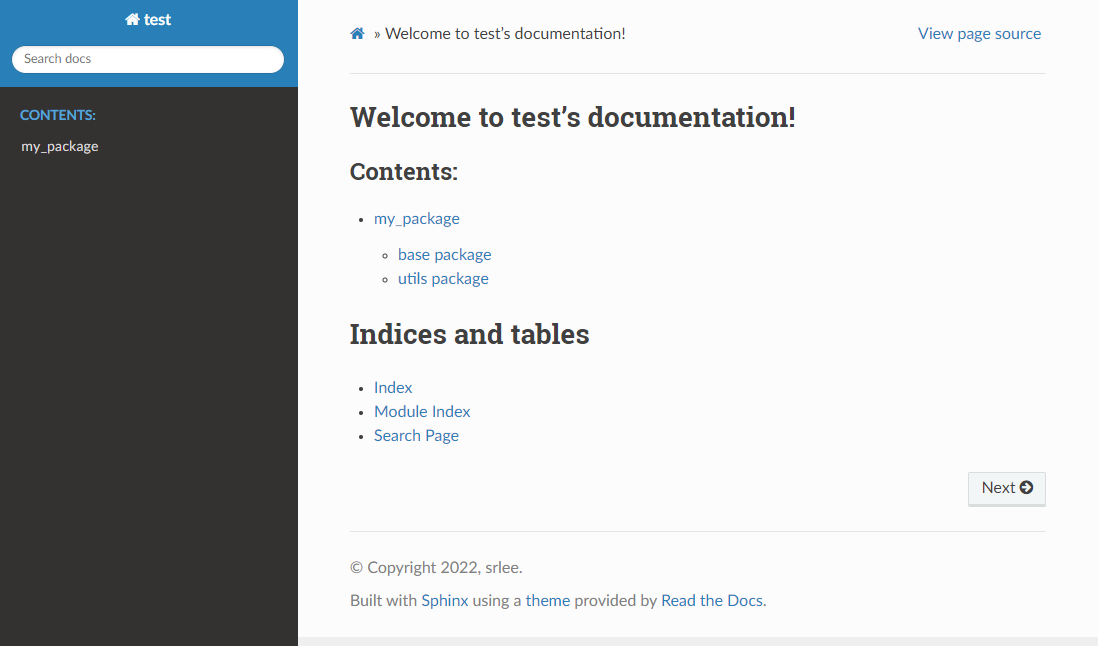
Task: Follow the Sphinx link in the footer
Action: click(445, 601)
